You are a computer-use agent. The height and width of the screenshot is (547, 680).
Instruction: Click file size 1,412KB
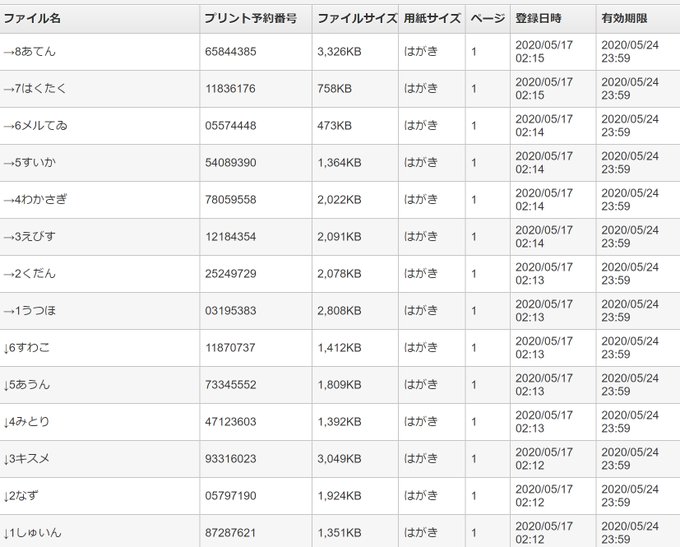339,348
